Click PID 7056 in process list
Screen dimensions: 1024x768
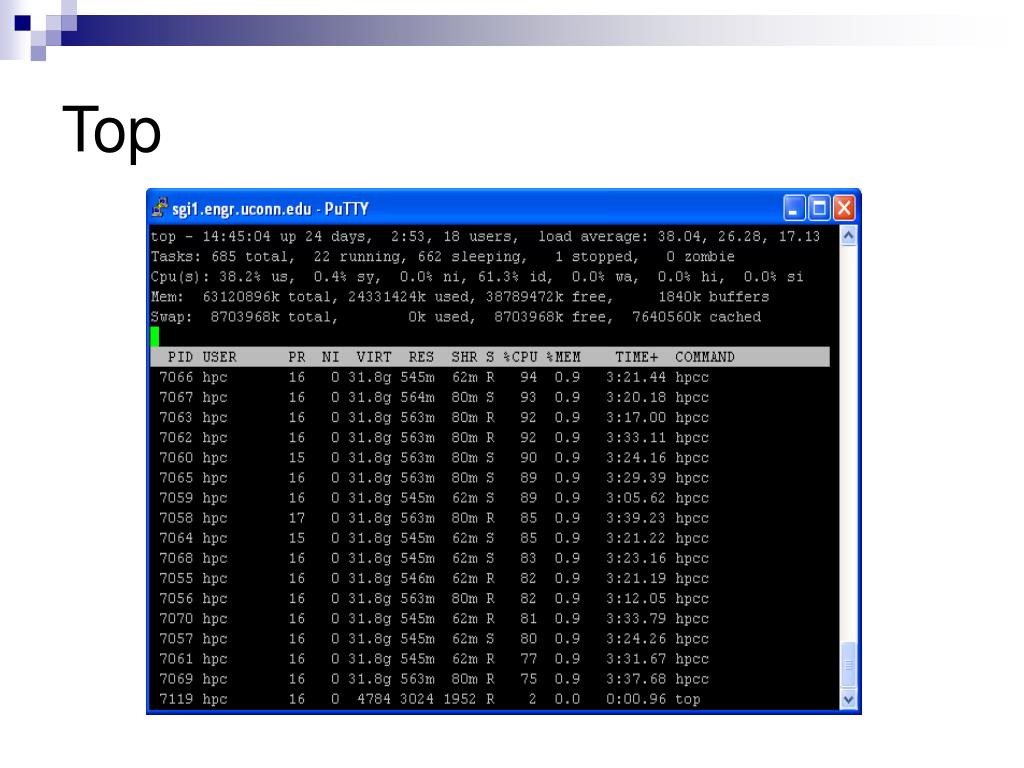[176, 599]
